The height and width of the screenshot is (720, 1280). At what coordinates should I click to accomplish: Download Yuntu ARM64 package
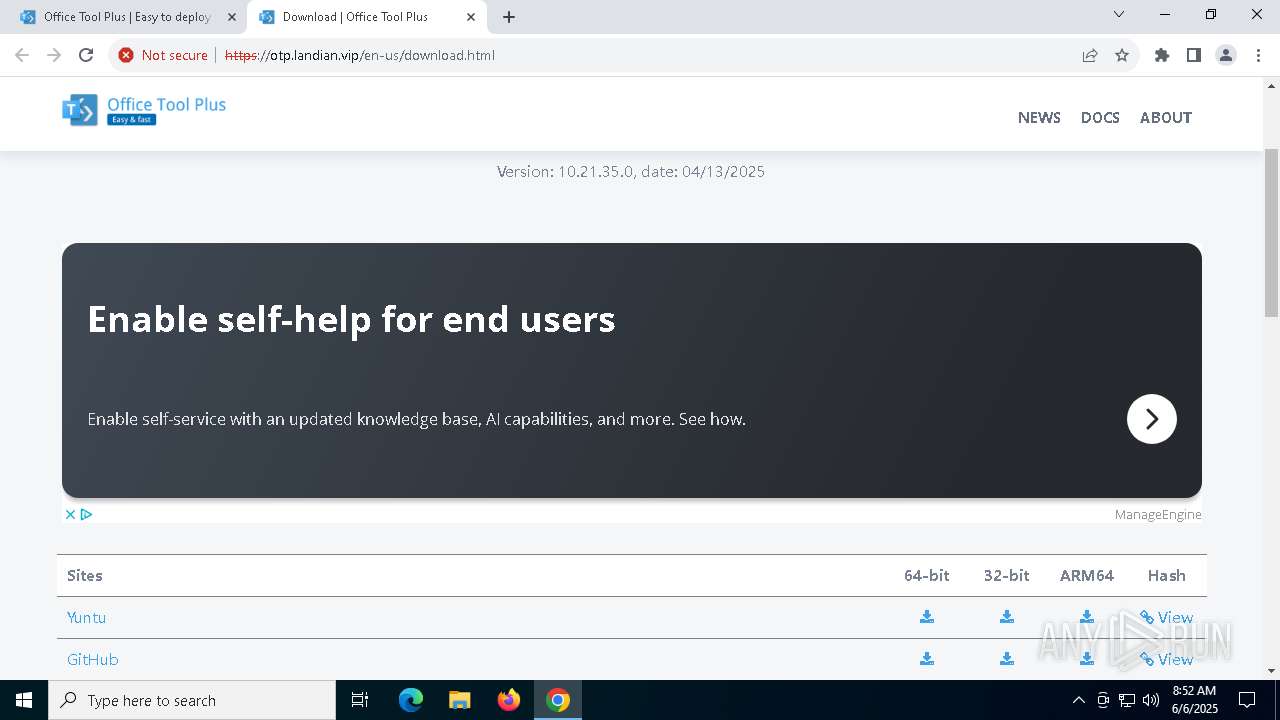[1087, 617]
